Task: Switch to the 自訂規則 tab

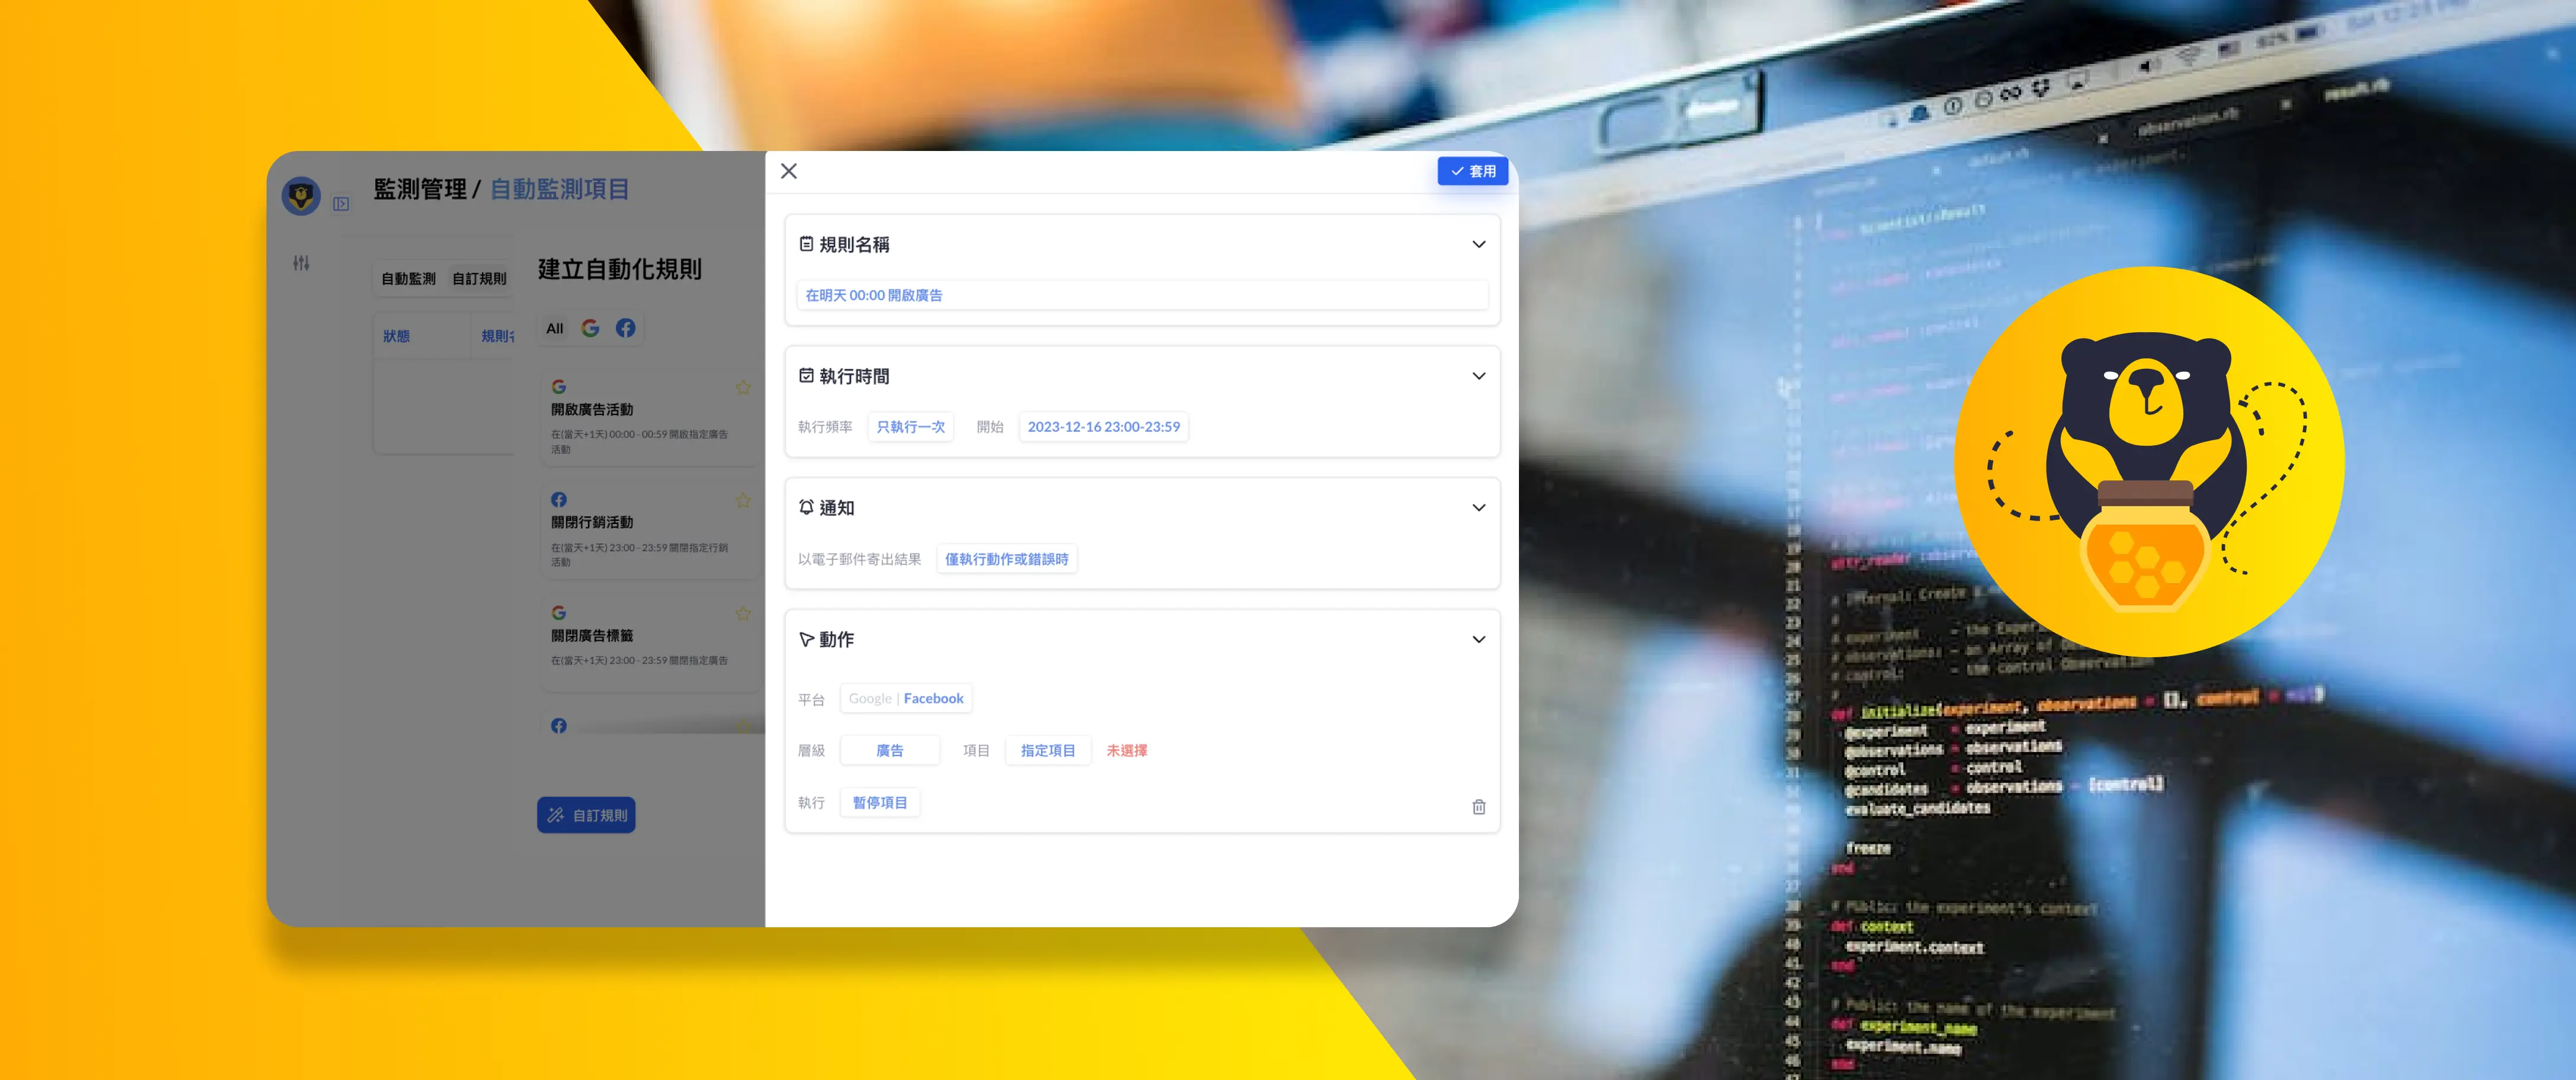Action: coord(479,279)
